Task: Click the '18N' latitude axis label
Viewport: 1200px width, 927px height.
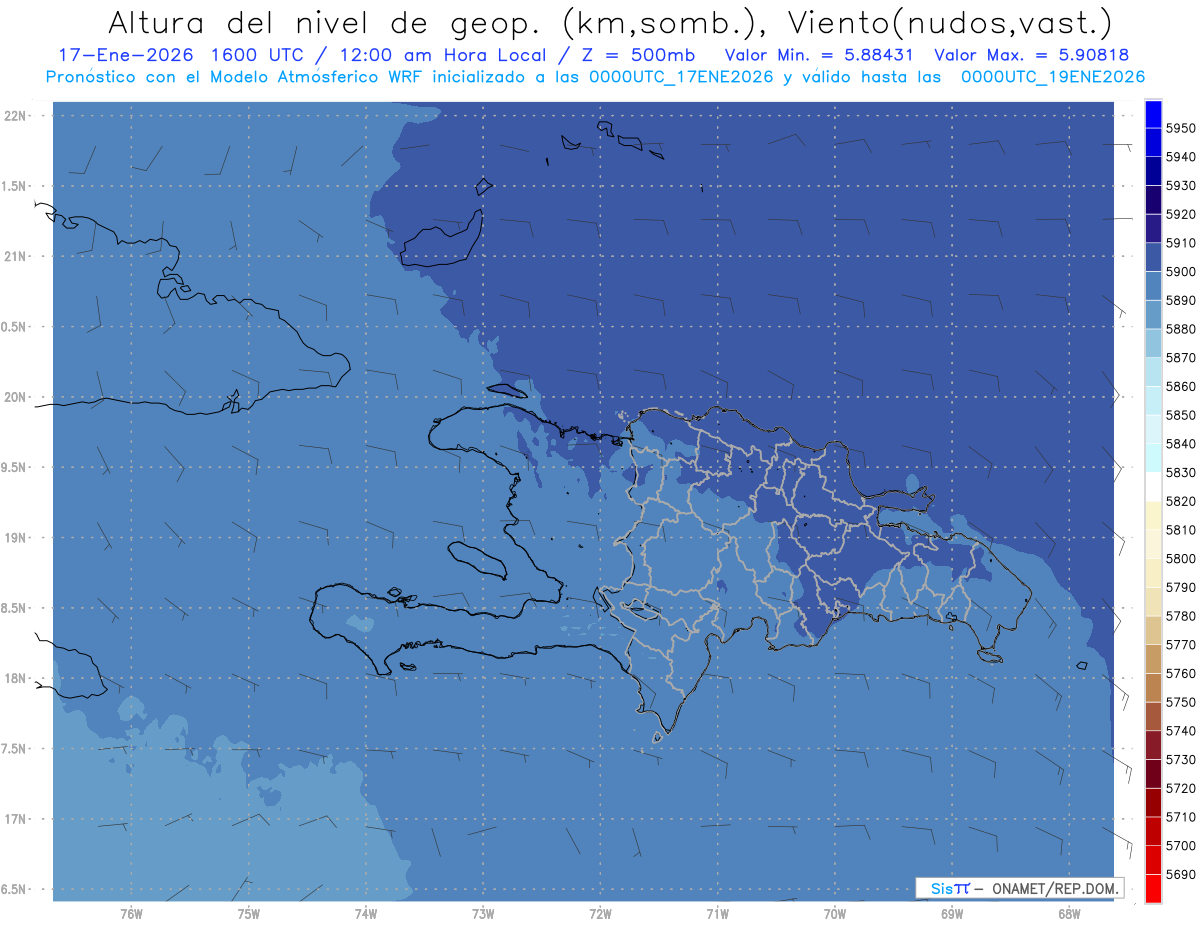Action: coord(14,679)
